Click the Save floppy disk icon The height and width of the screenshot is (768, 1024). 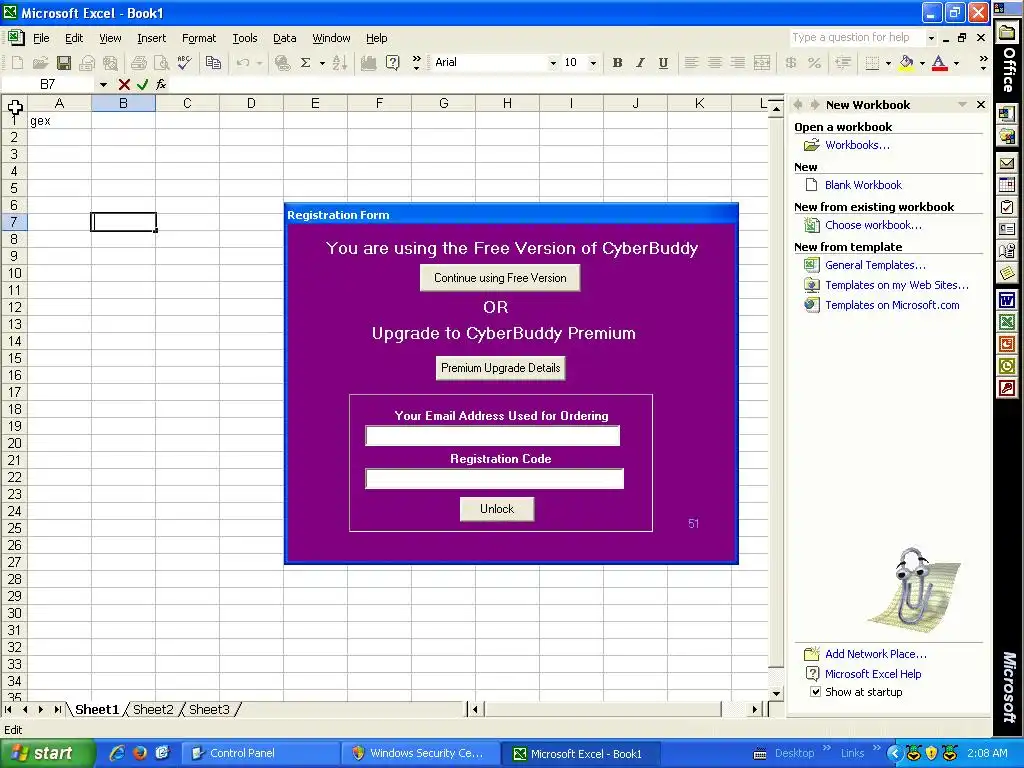63,63
